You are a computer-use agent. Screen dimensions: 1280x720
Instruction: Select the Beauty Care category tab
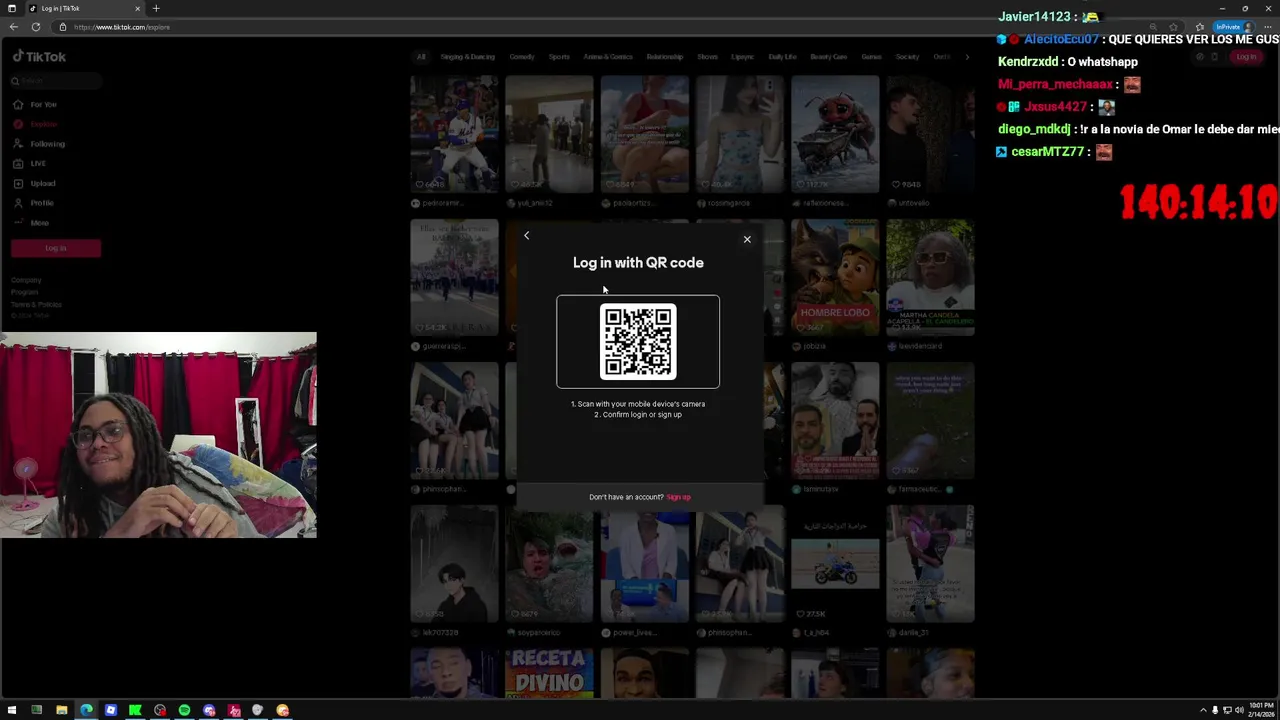[x=828, y=57]
